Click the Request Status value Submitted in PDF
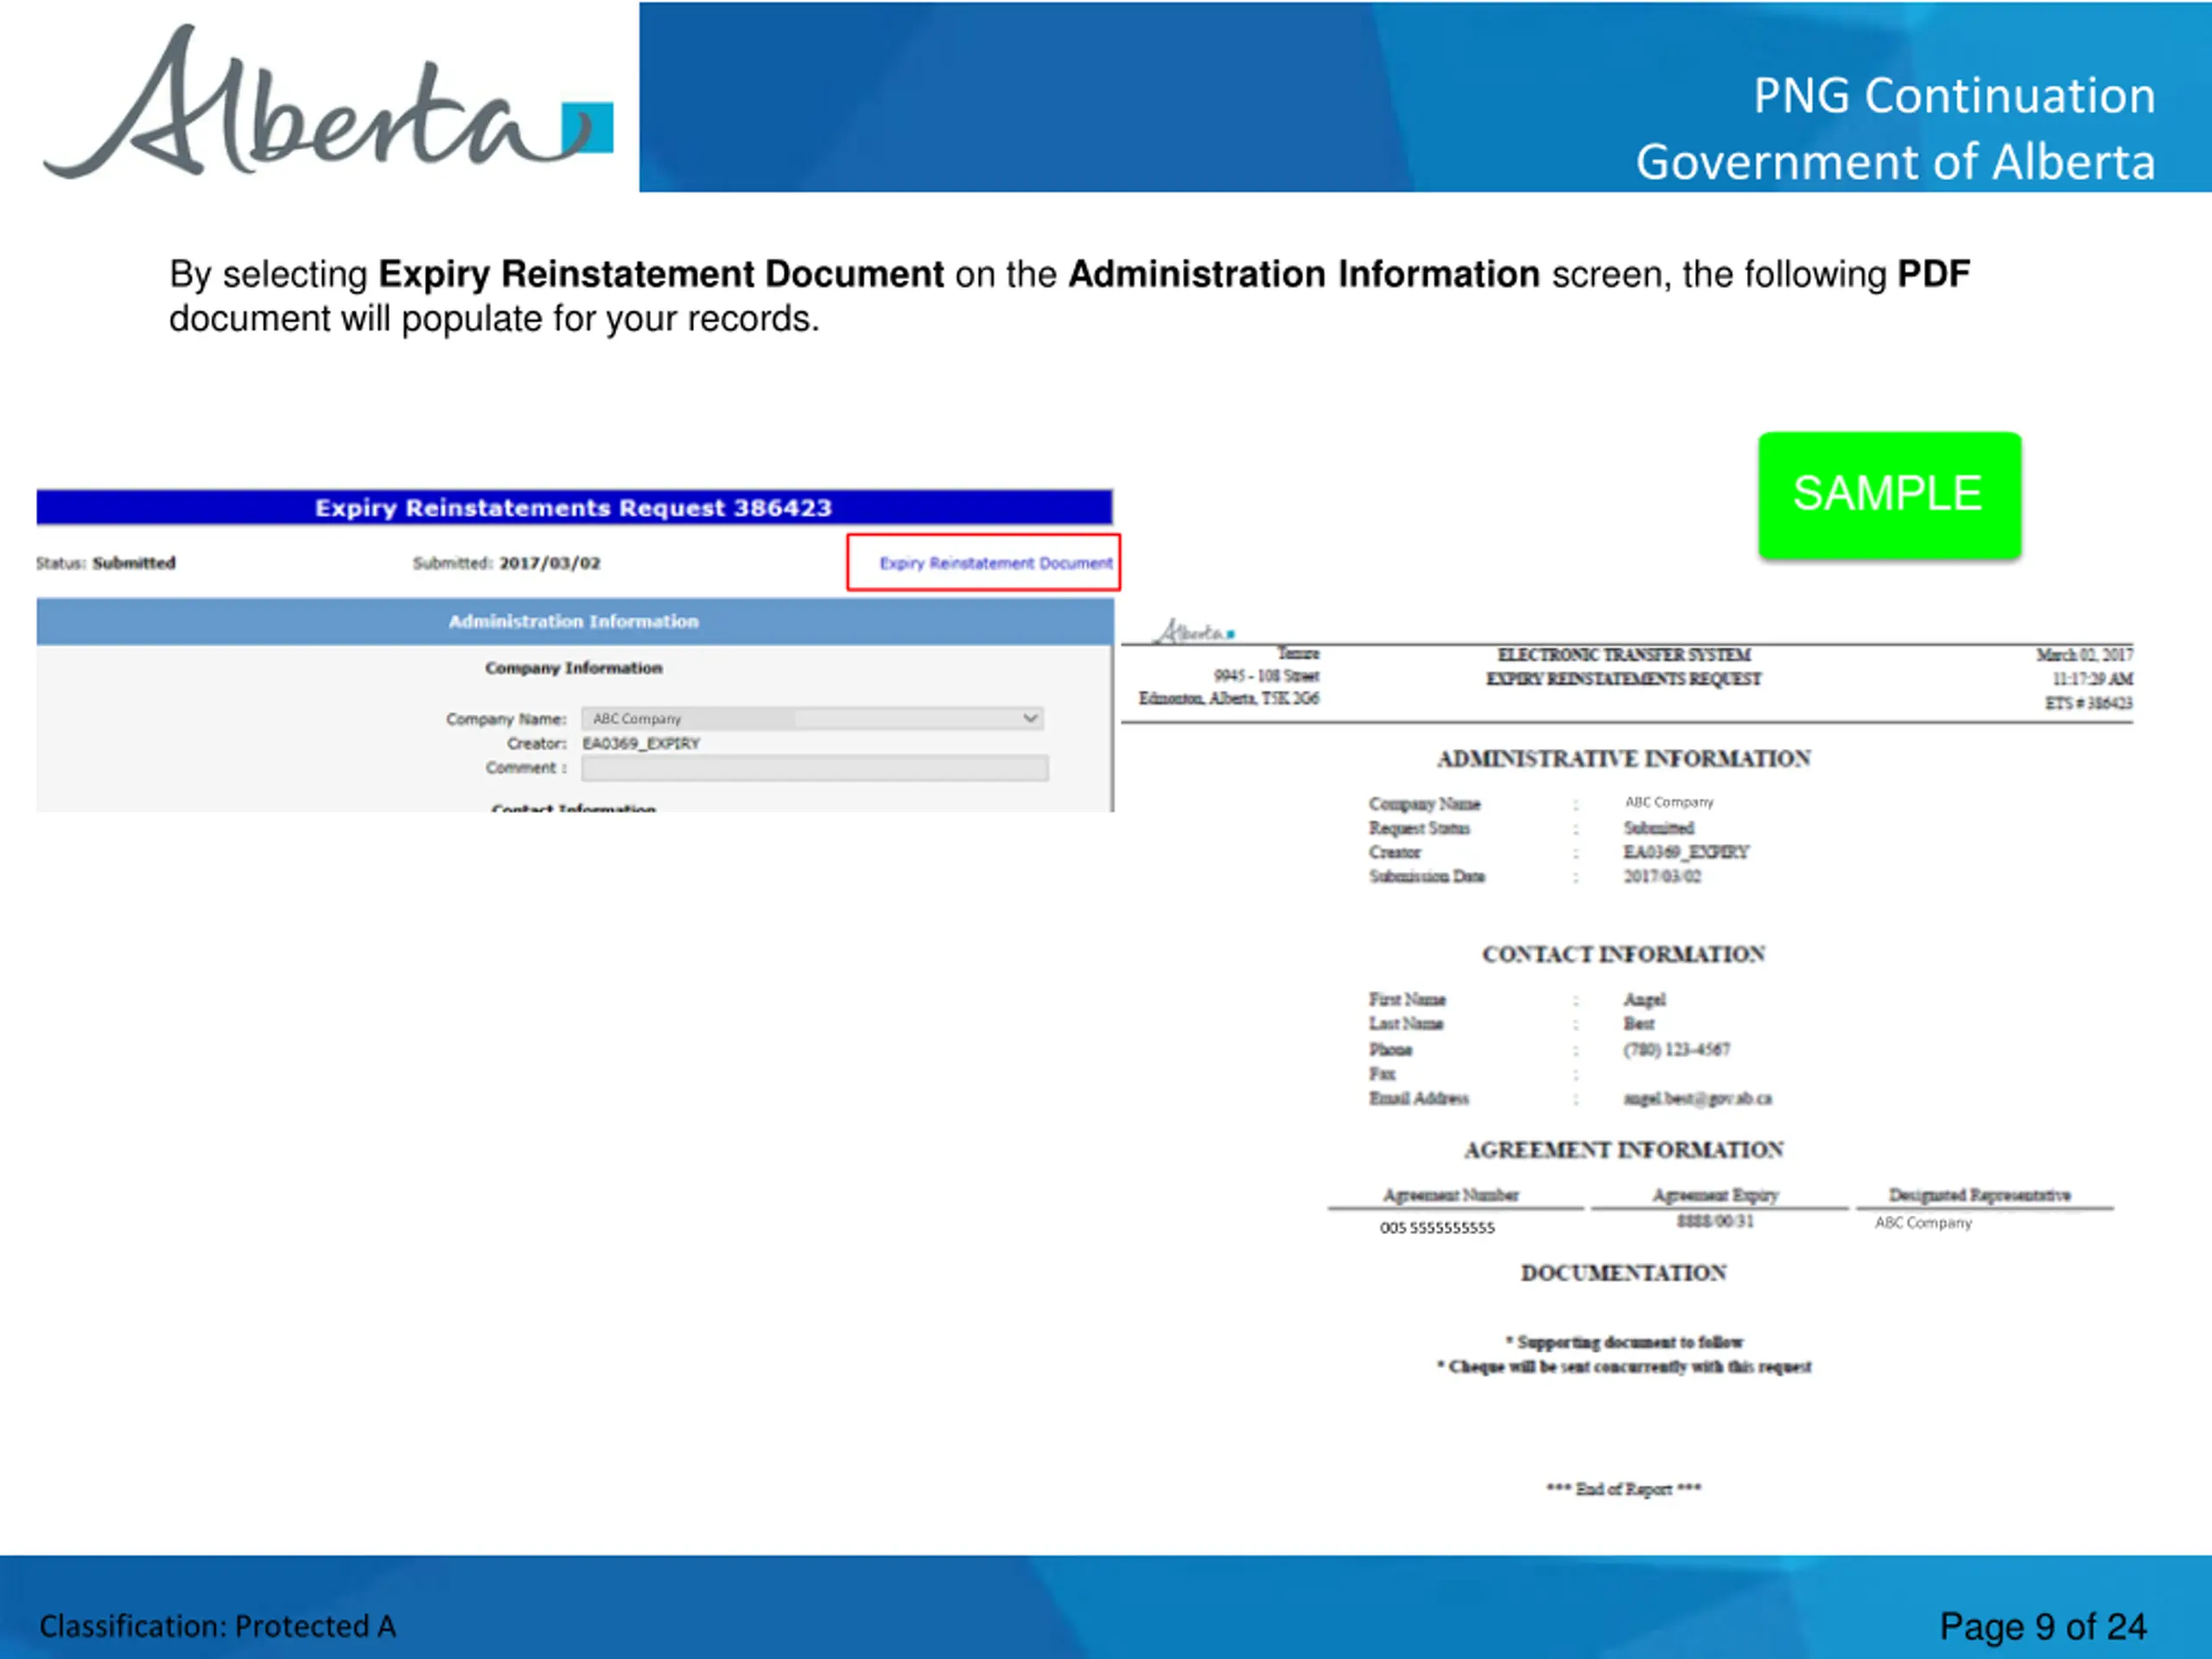The width and height of the screenshot is (2212, 1659). (1658, 828)
